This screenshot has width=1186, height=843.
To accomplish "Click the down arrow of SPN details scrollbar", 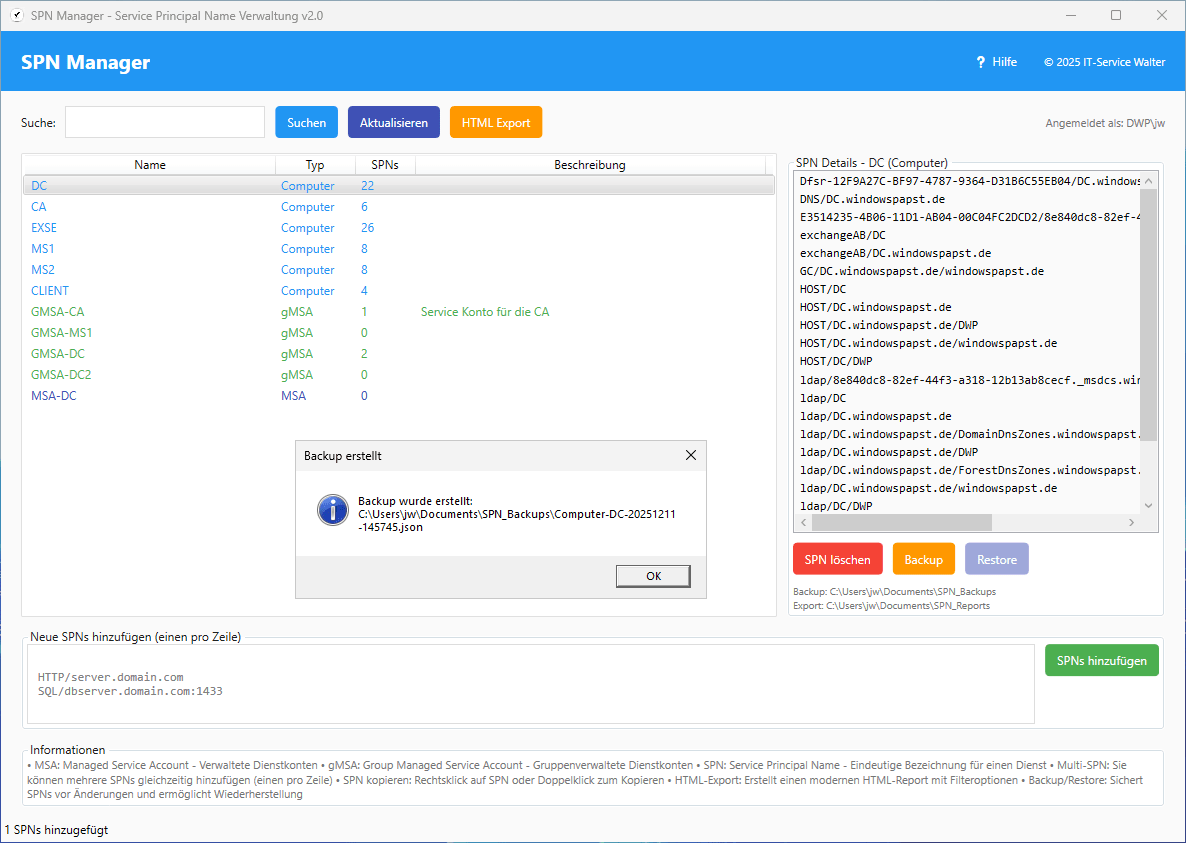I will pyautogui.click(x=1148, y=506).
